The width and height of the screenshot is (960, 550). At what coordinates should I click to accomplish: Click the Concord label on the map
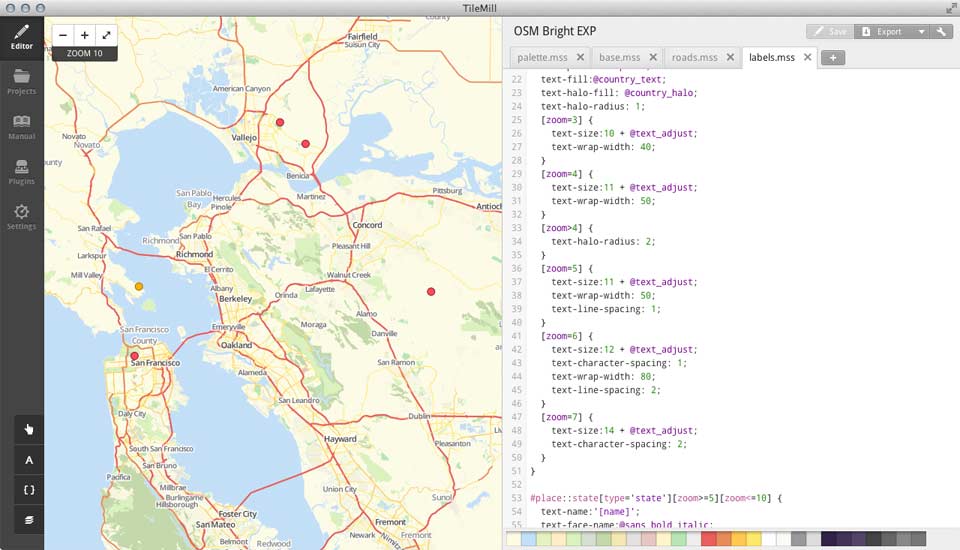tap(367, 225)
